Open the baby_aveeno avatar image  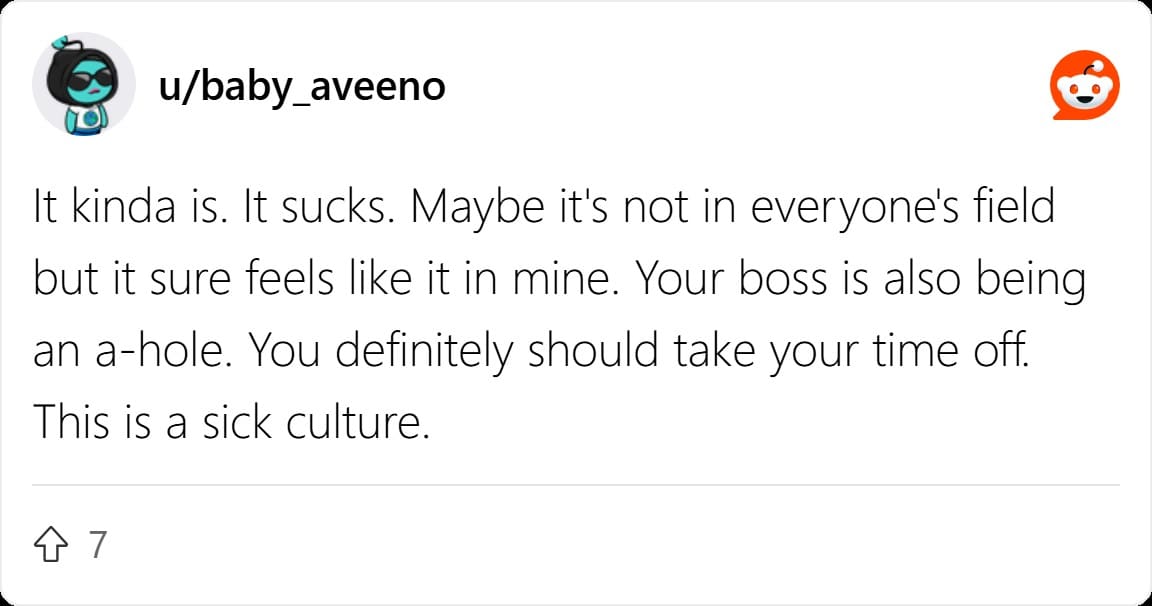[x=84, y=84]
